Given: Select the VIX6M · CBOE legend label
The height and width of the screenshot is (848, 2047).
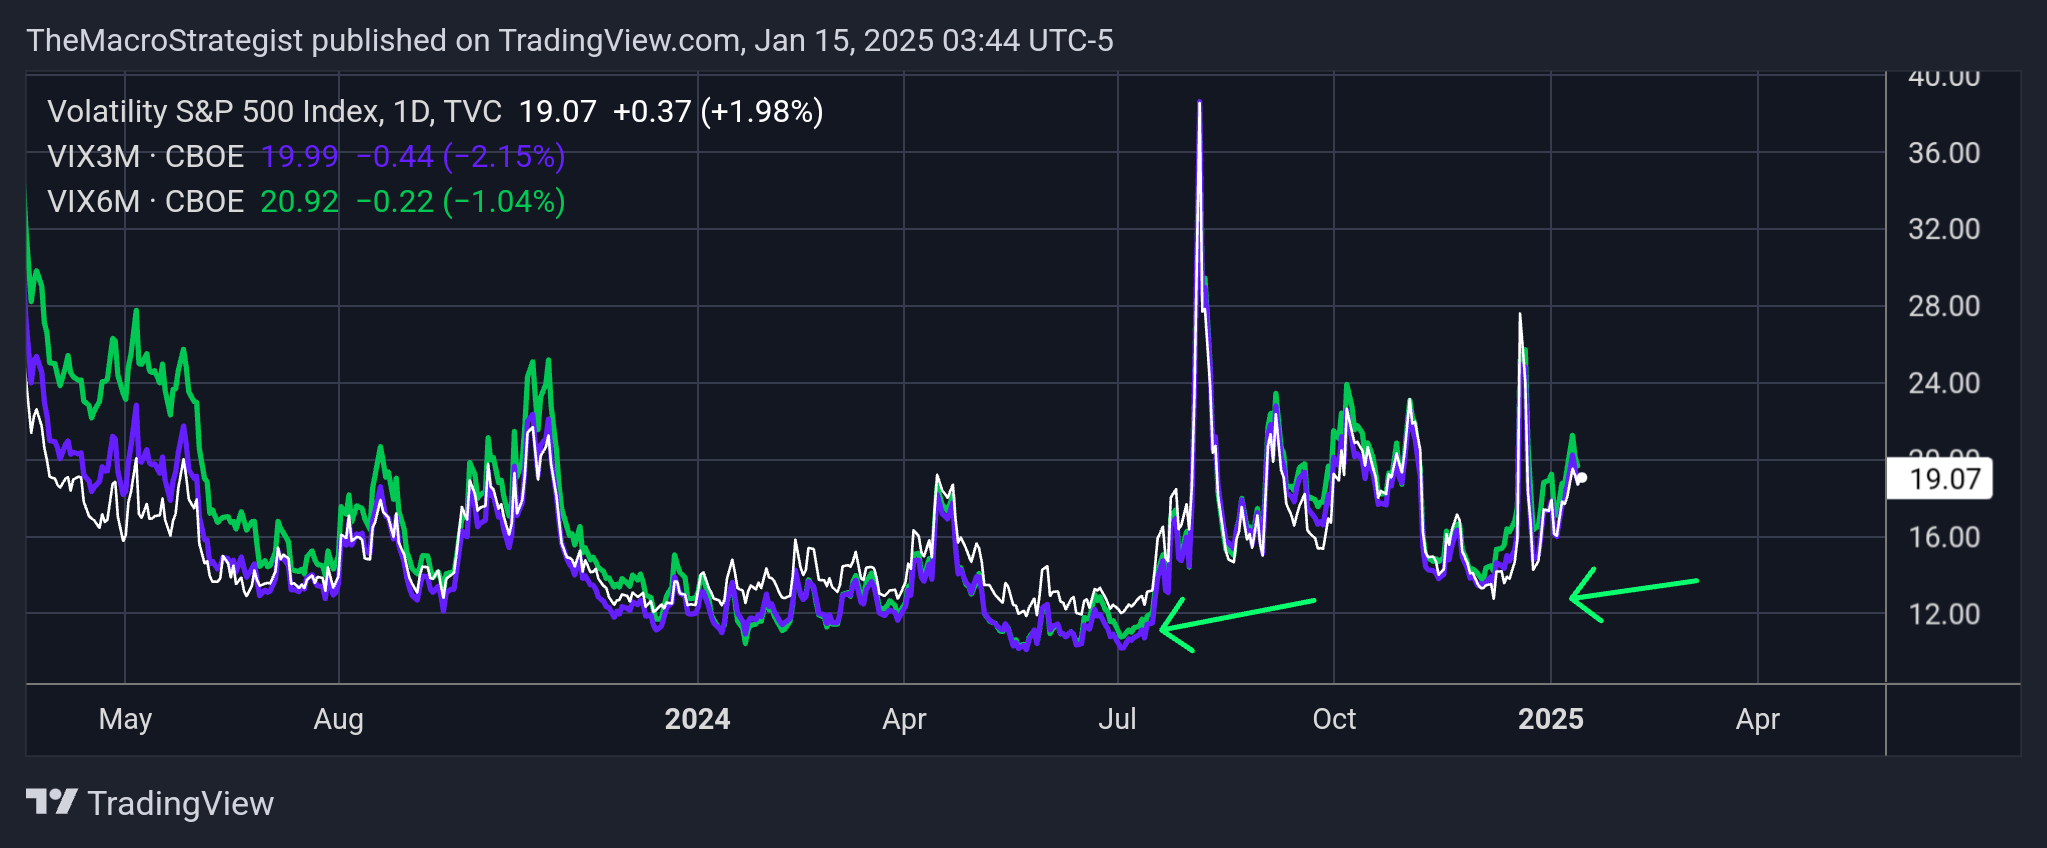Looking at the screenshot, I should tap(146, 202).
